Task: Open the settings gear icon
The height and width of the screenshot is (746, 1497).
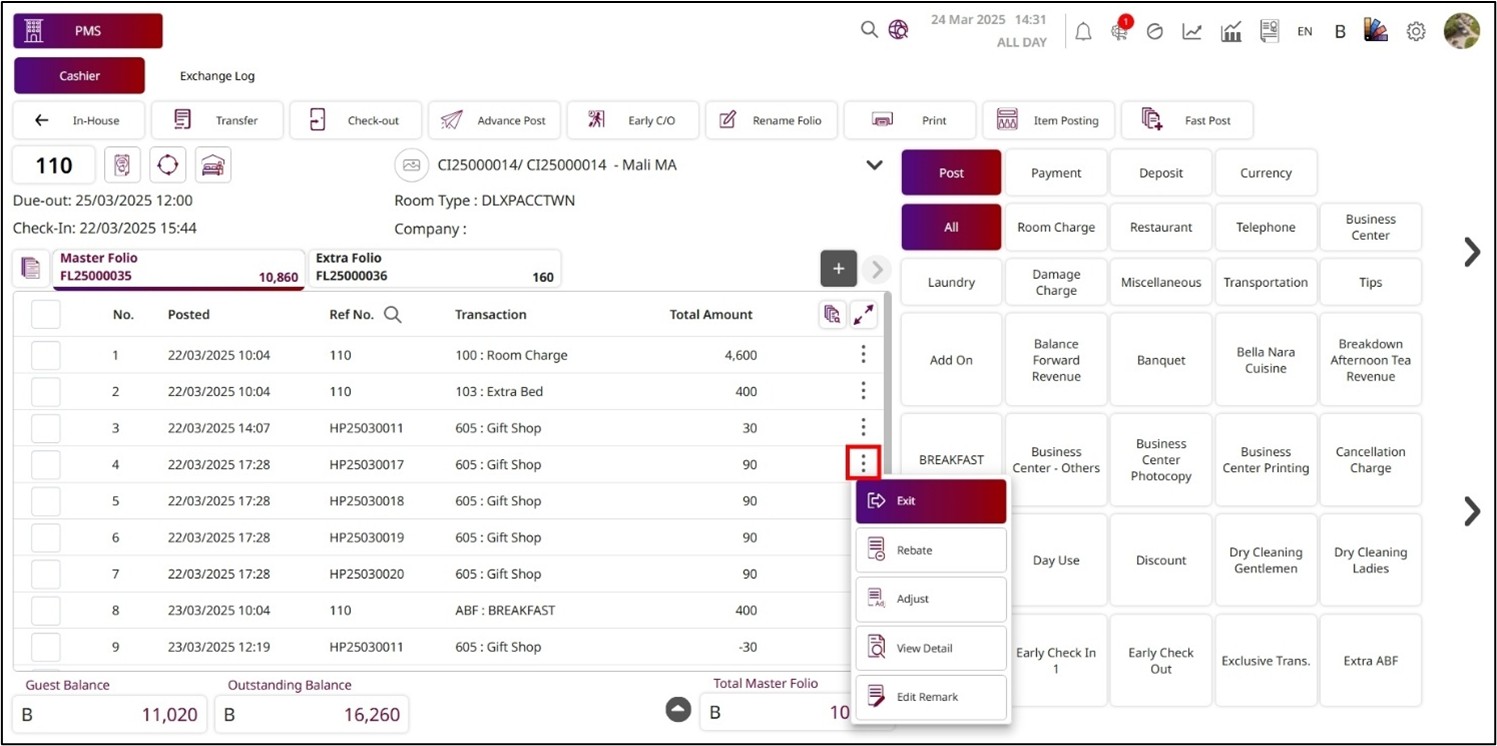Action: pyautogui.click(x=1415, y=32)
